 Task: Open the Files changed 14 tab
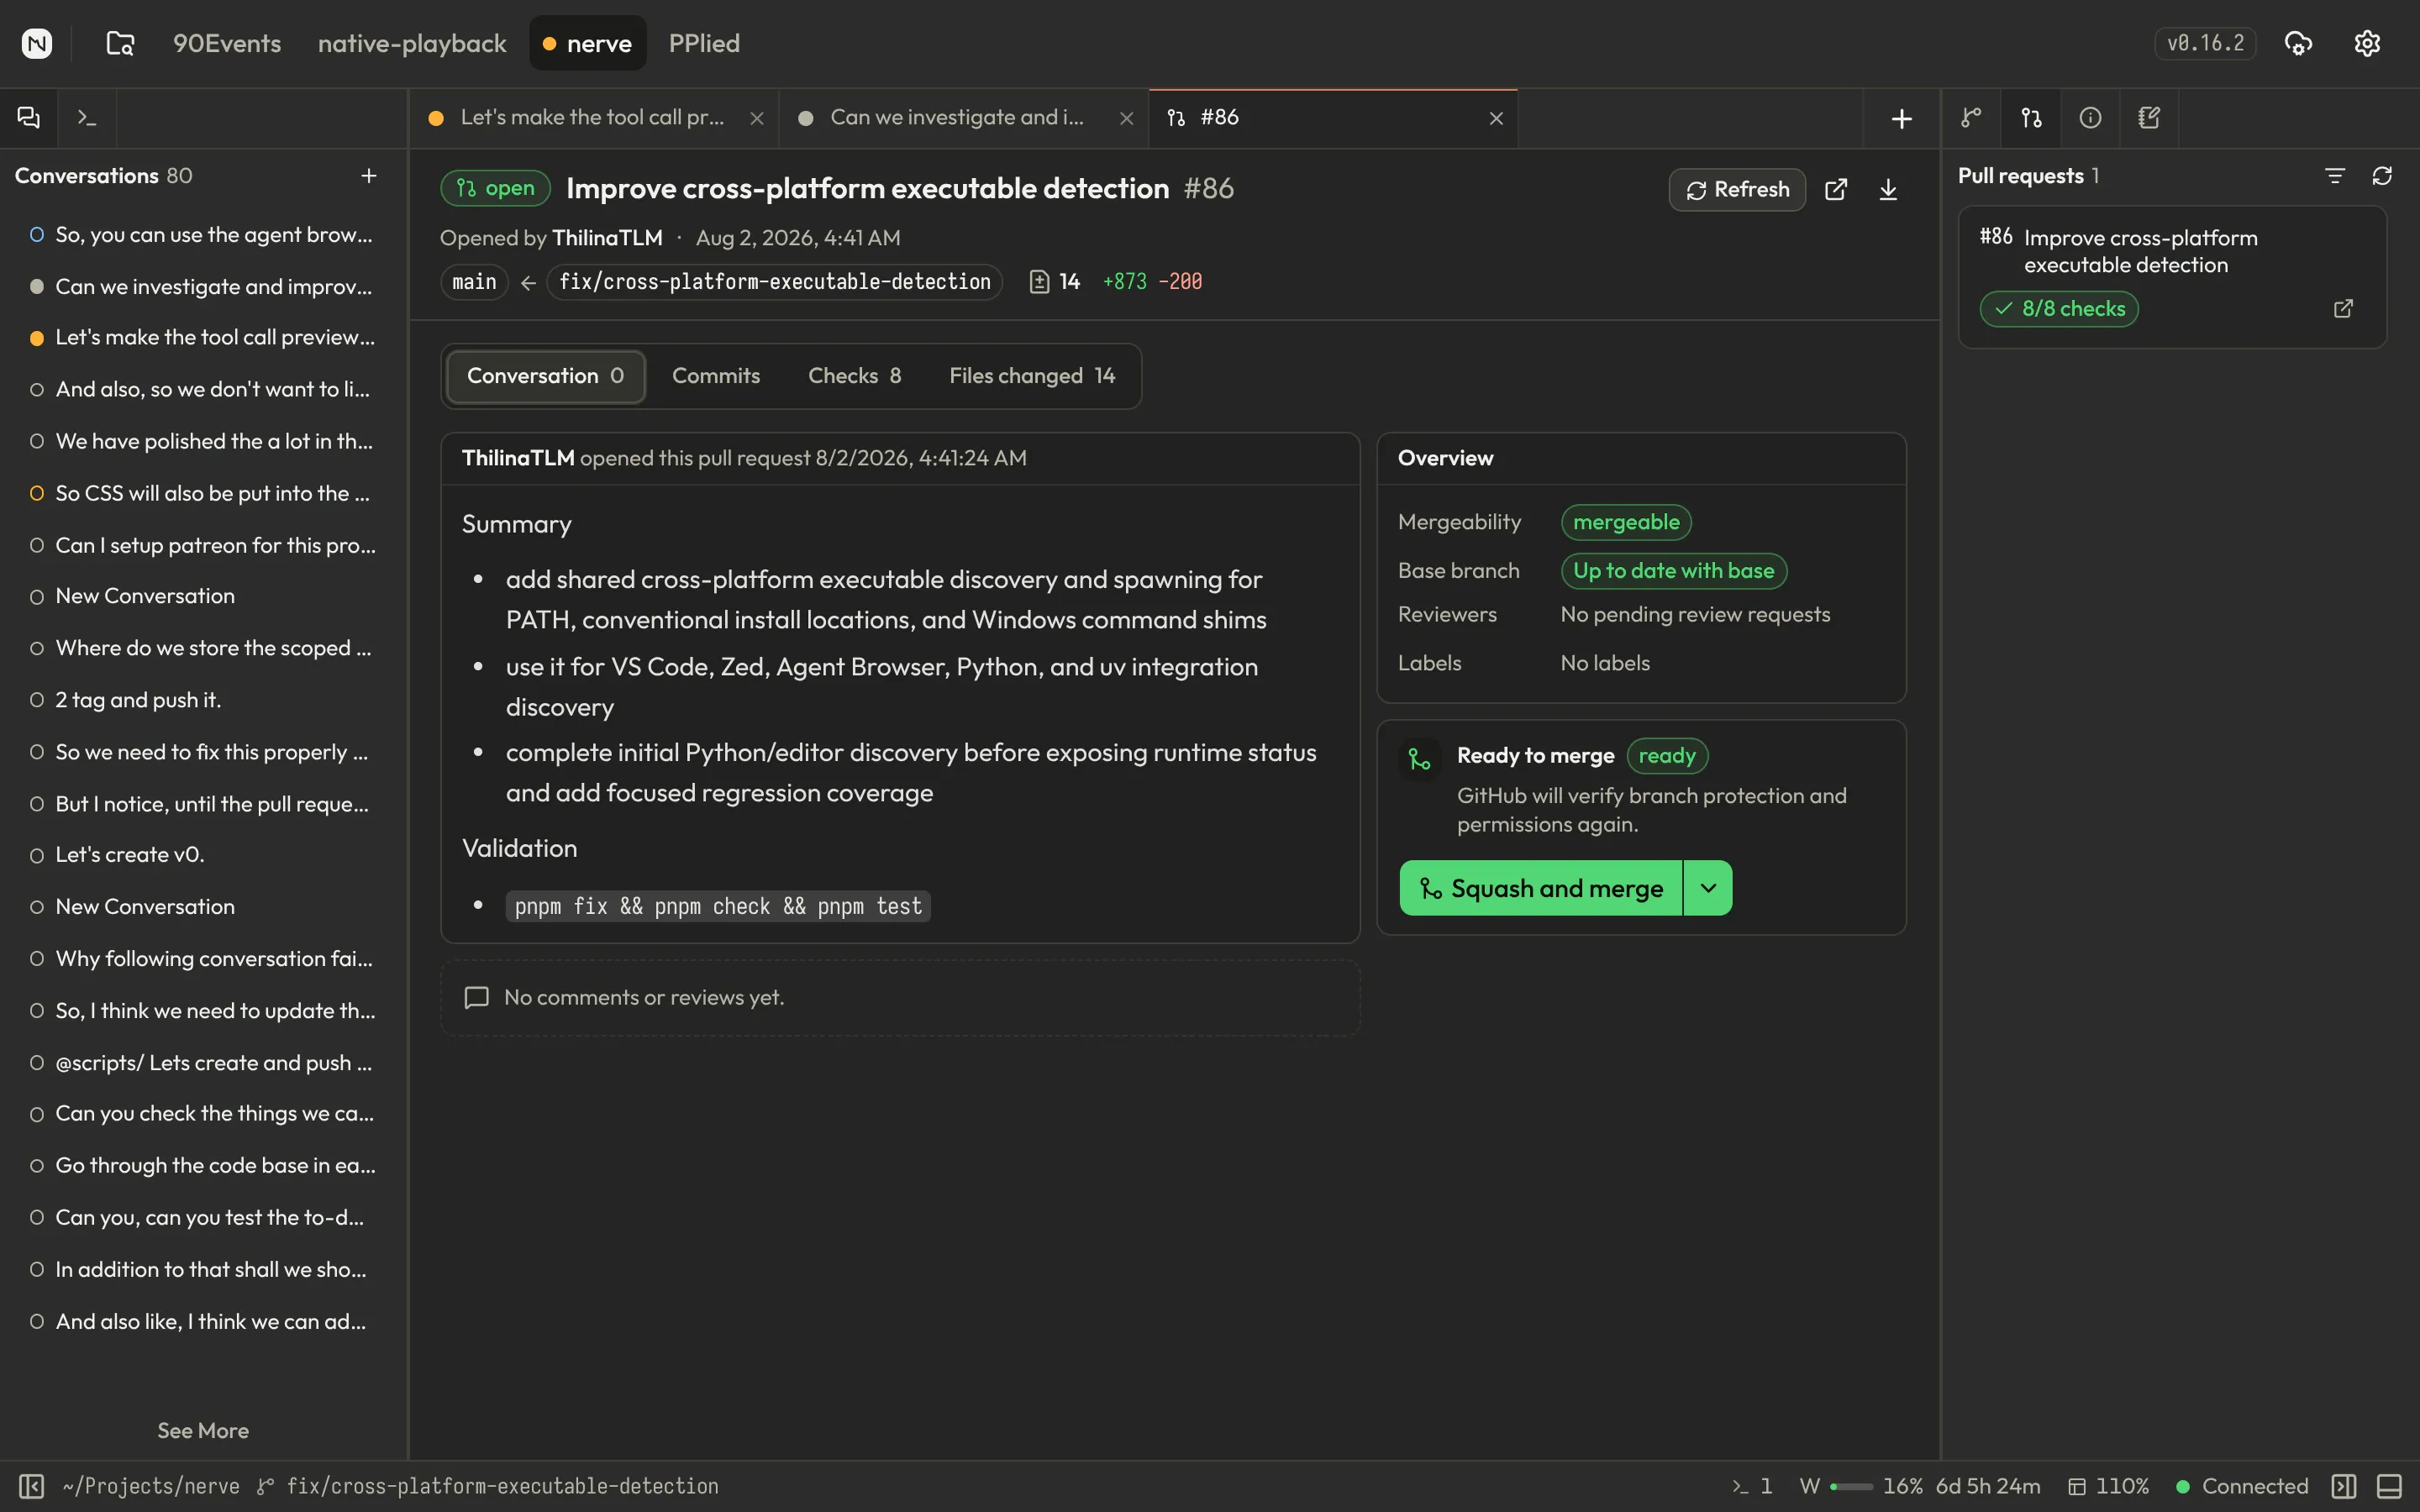tap(1032, 376)
